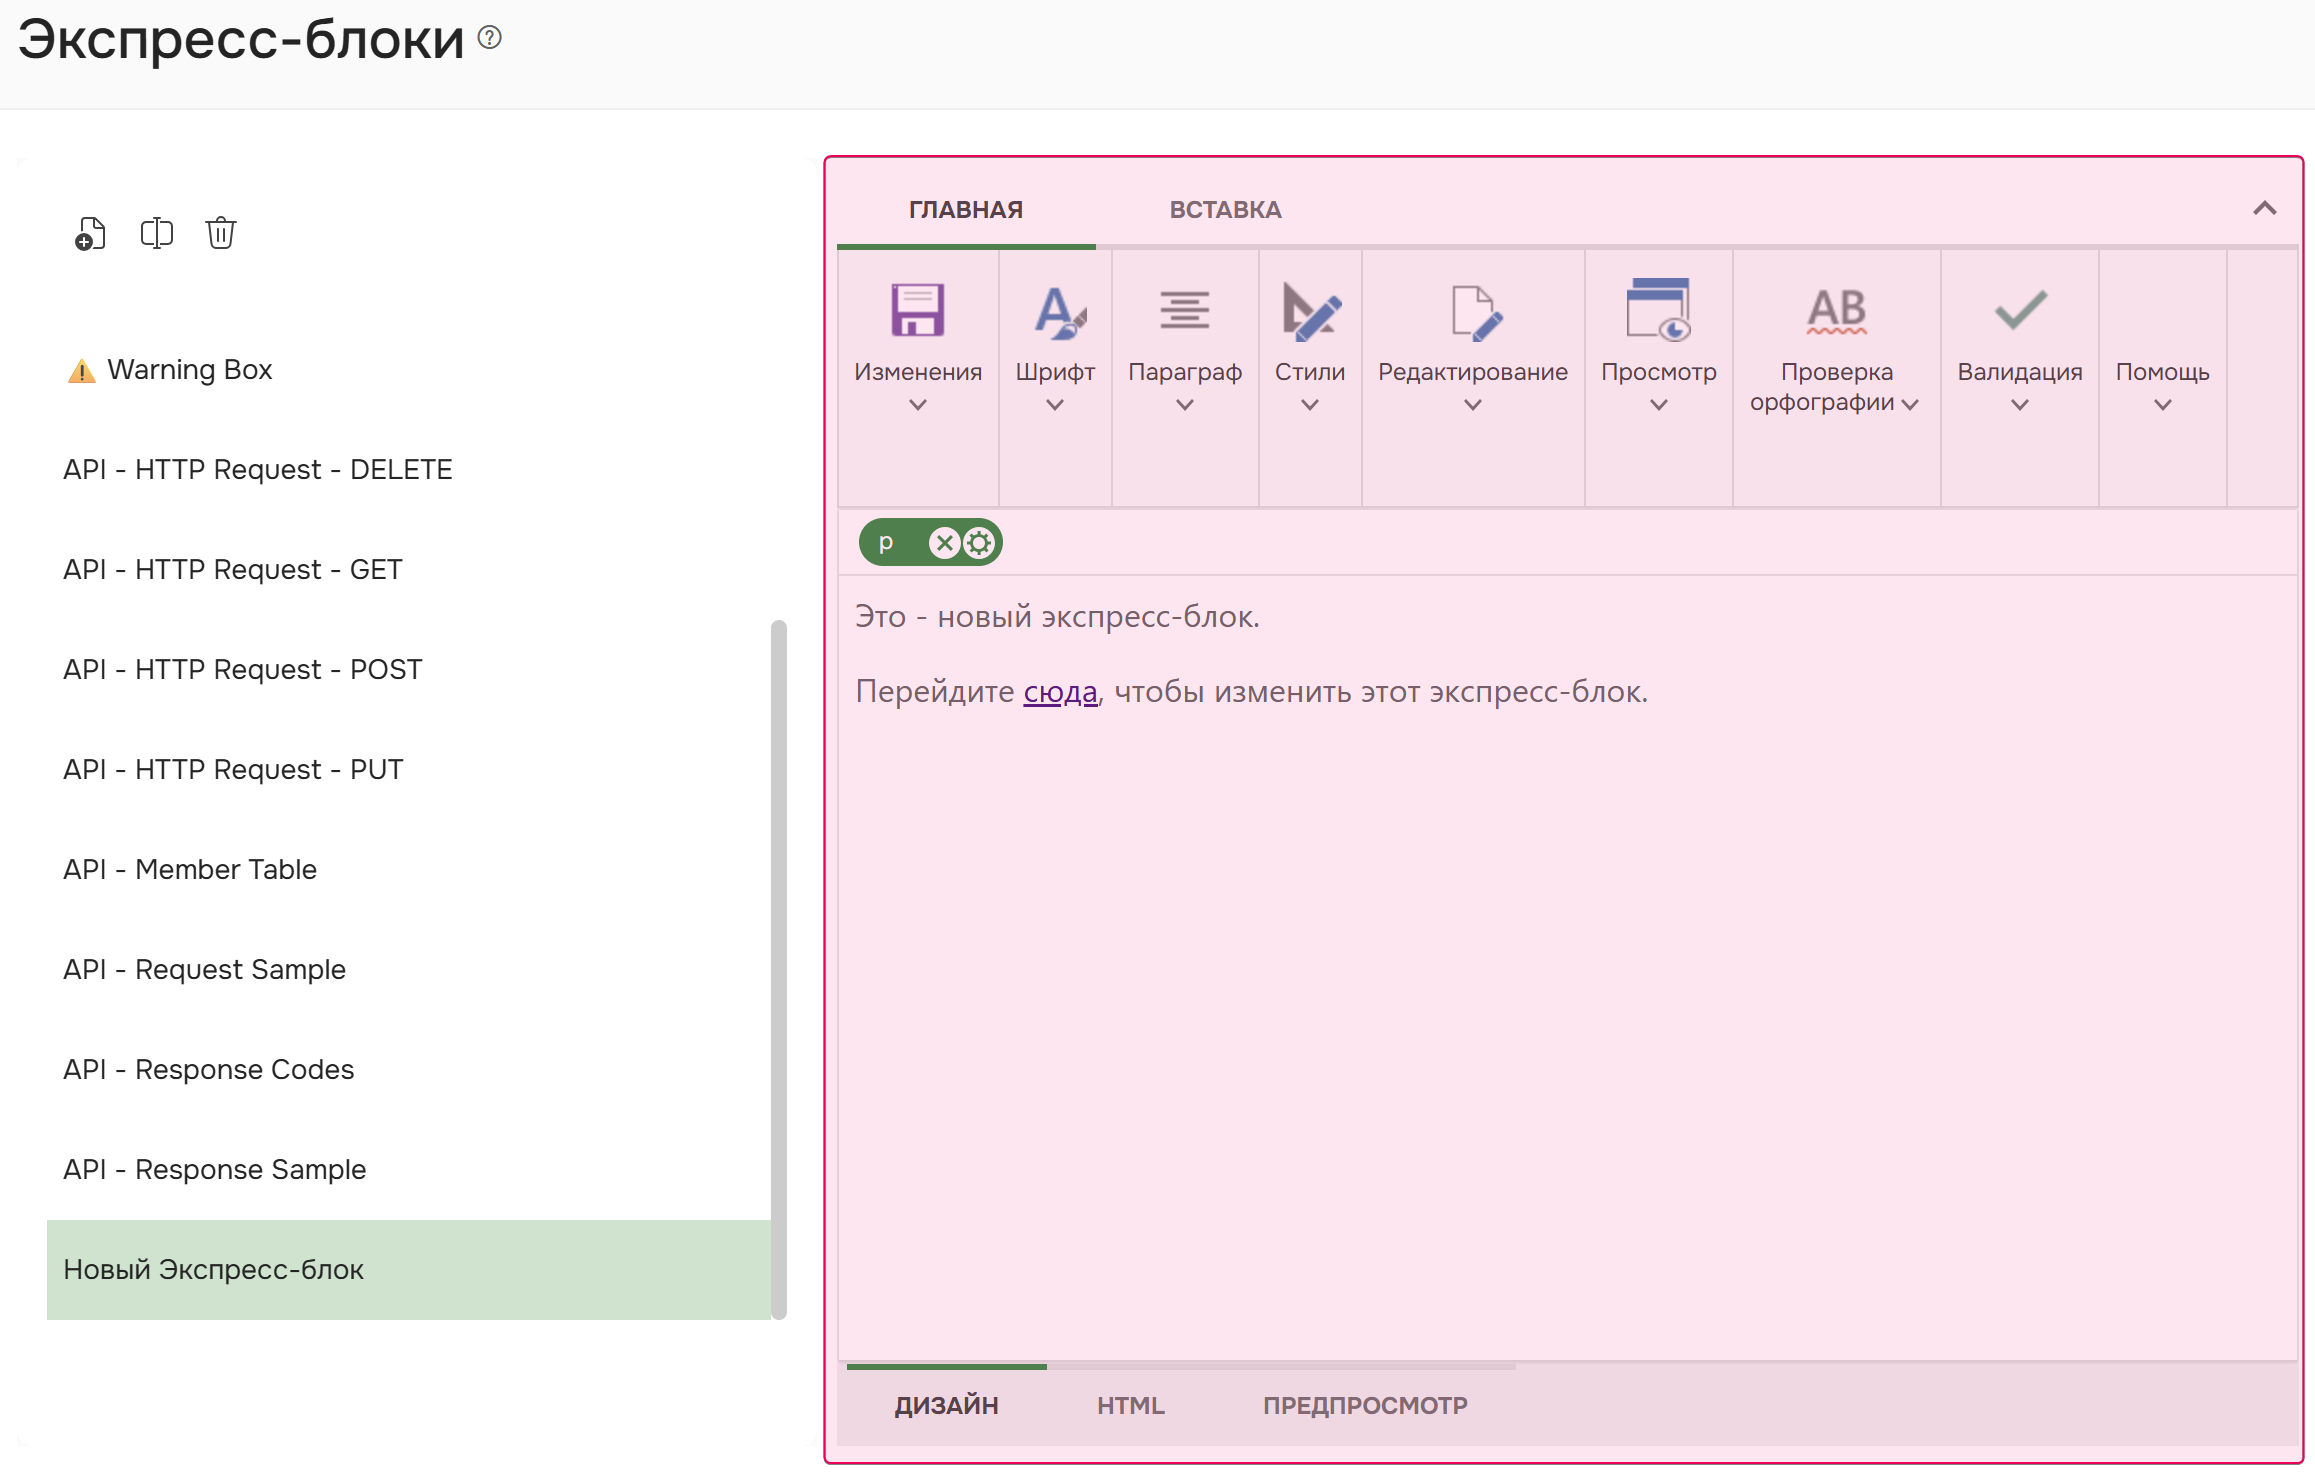The height and width of the screenshot is (1479, 2315).
Task: Open the Просмотр preview icon
Action: (1658, 311)
